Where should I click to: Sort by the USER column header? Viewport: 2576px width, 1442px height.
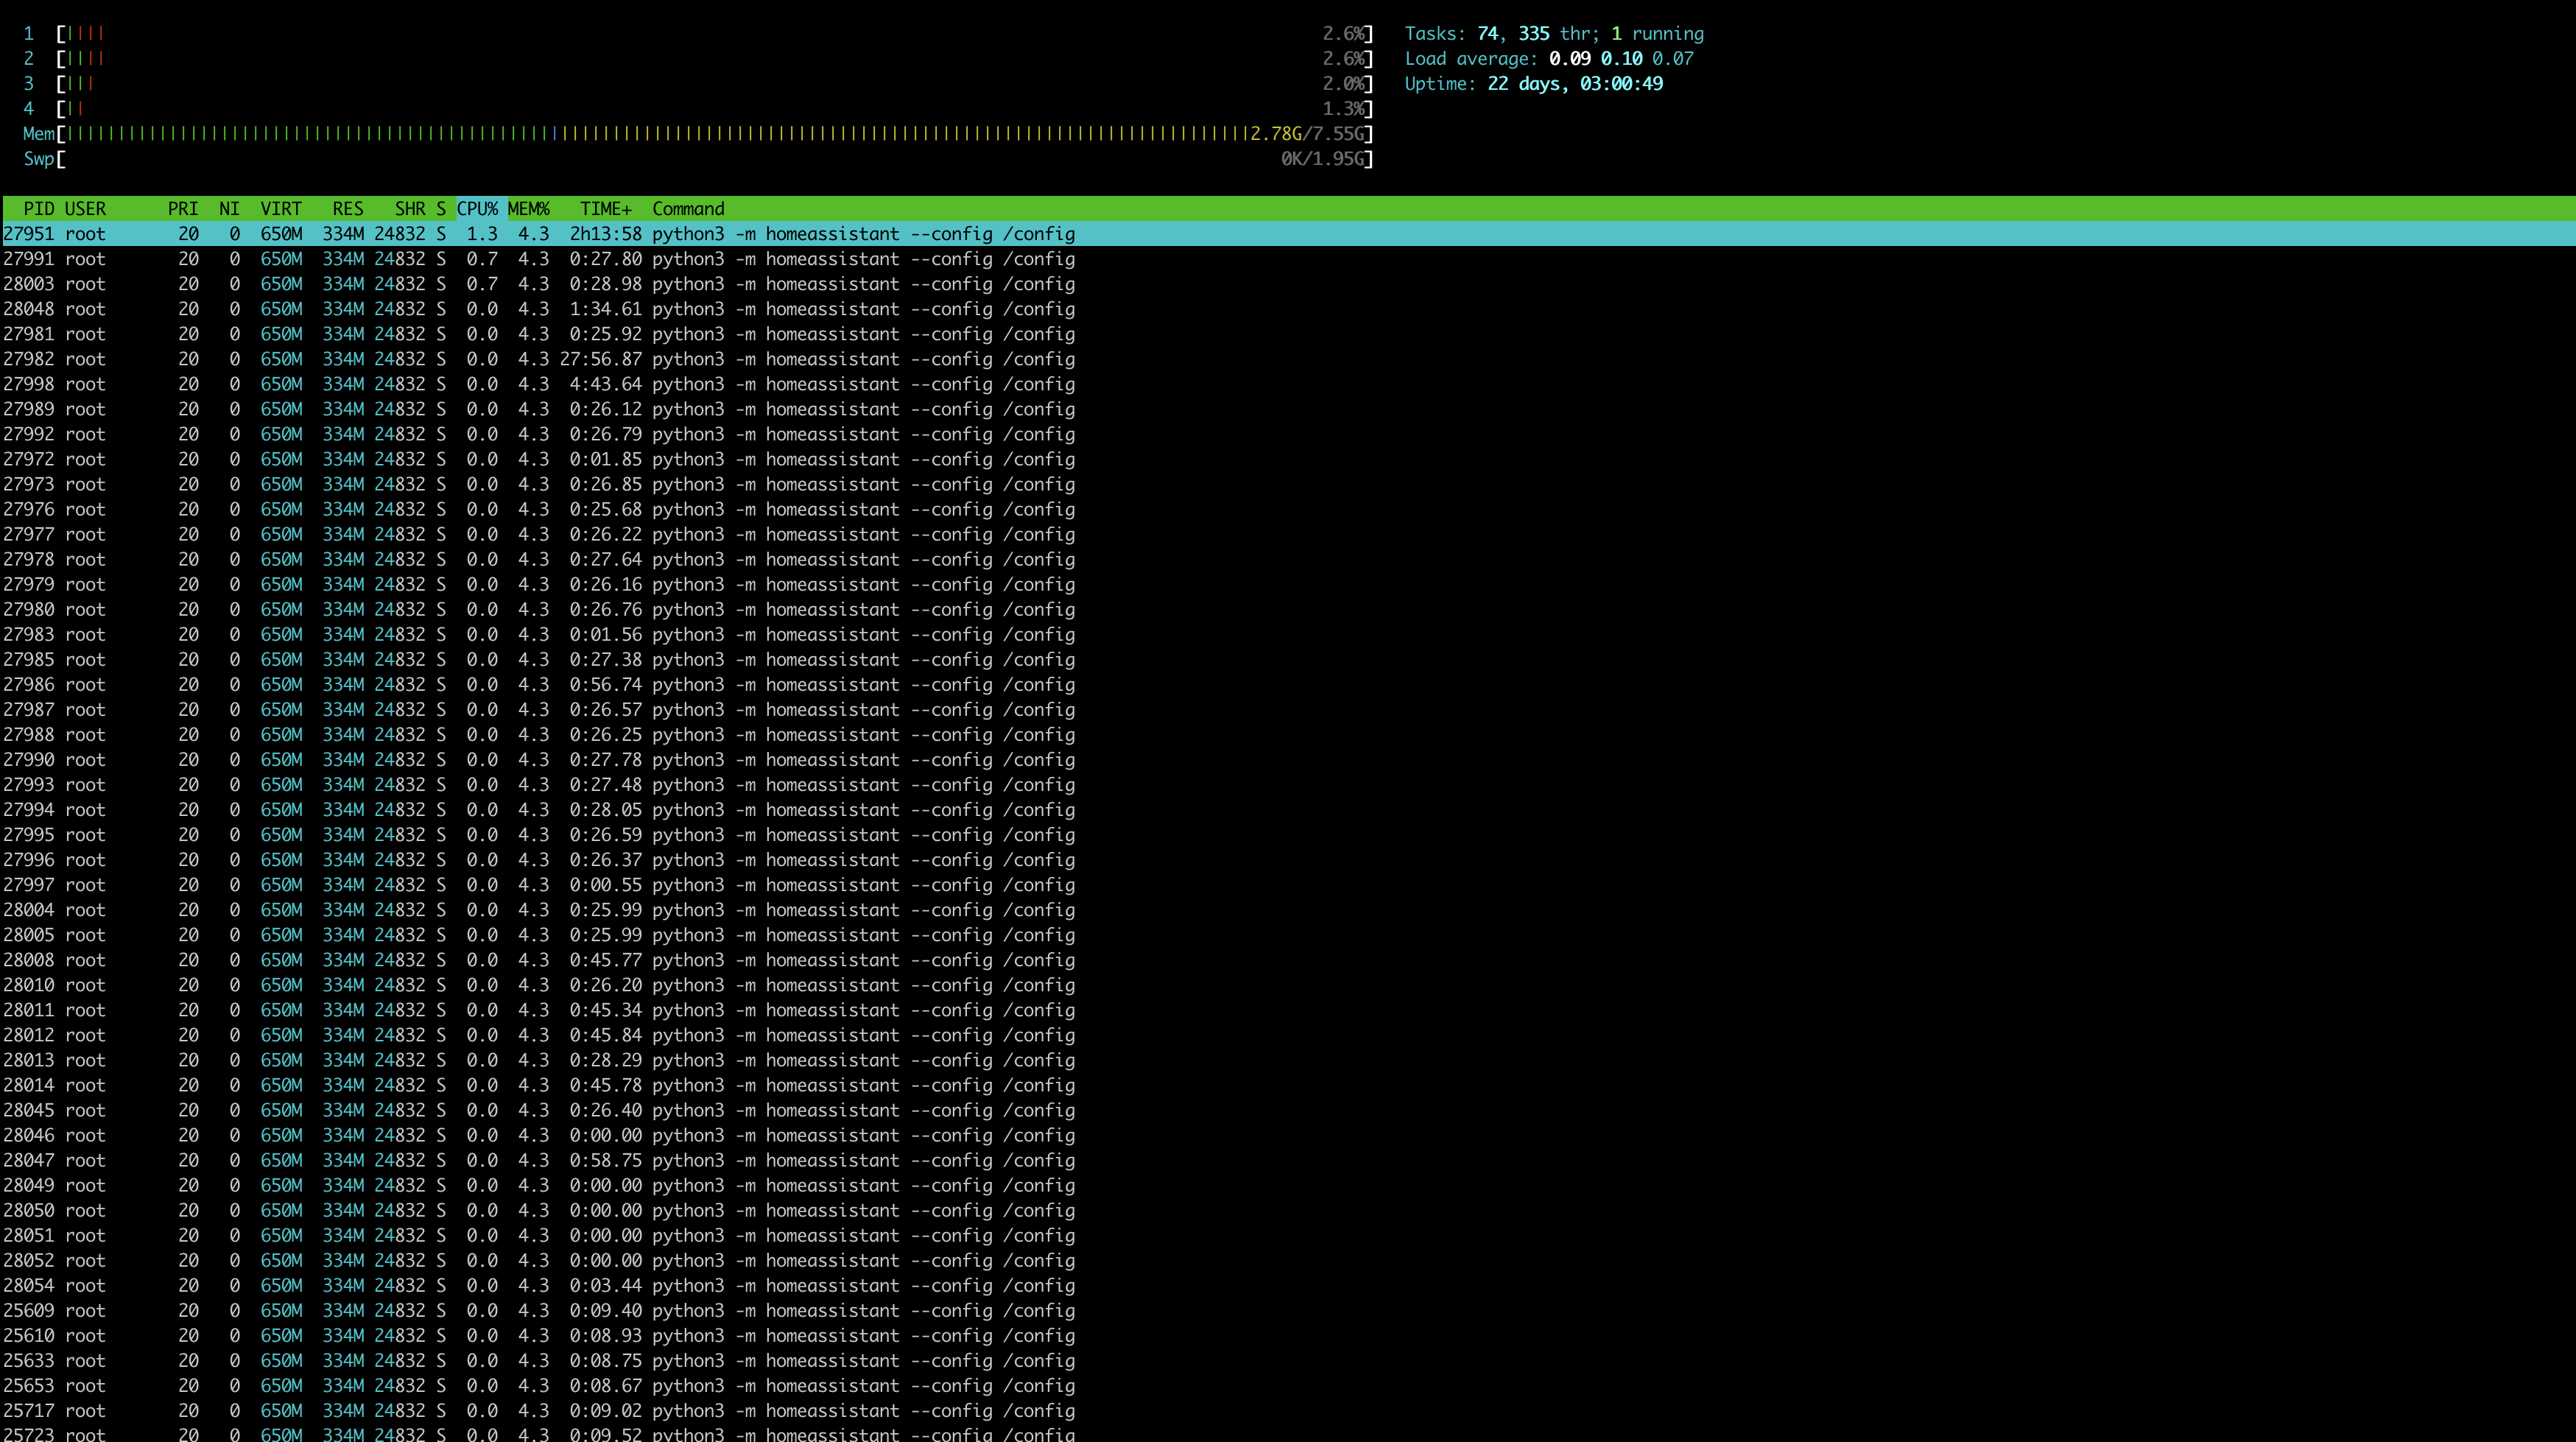tap(85, 209)
